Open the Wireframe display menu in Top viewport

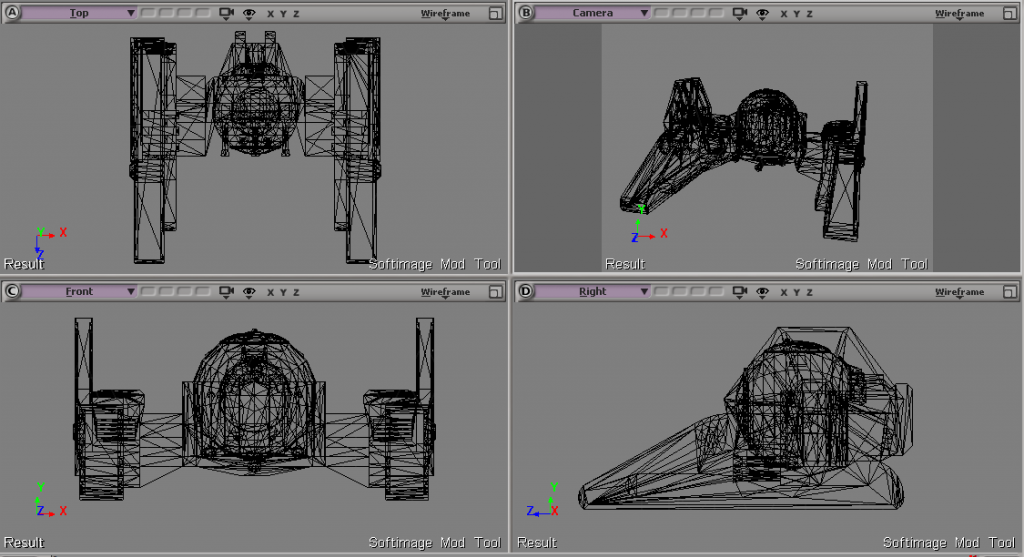[445, 14]
